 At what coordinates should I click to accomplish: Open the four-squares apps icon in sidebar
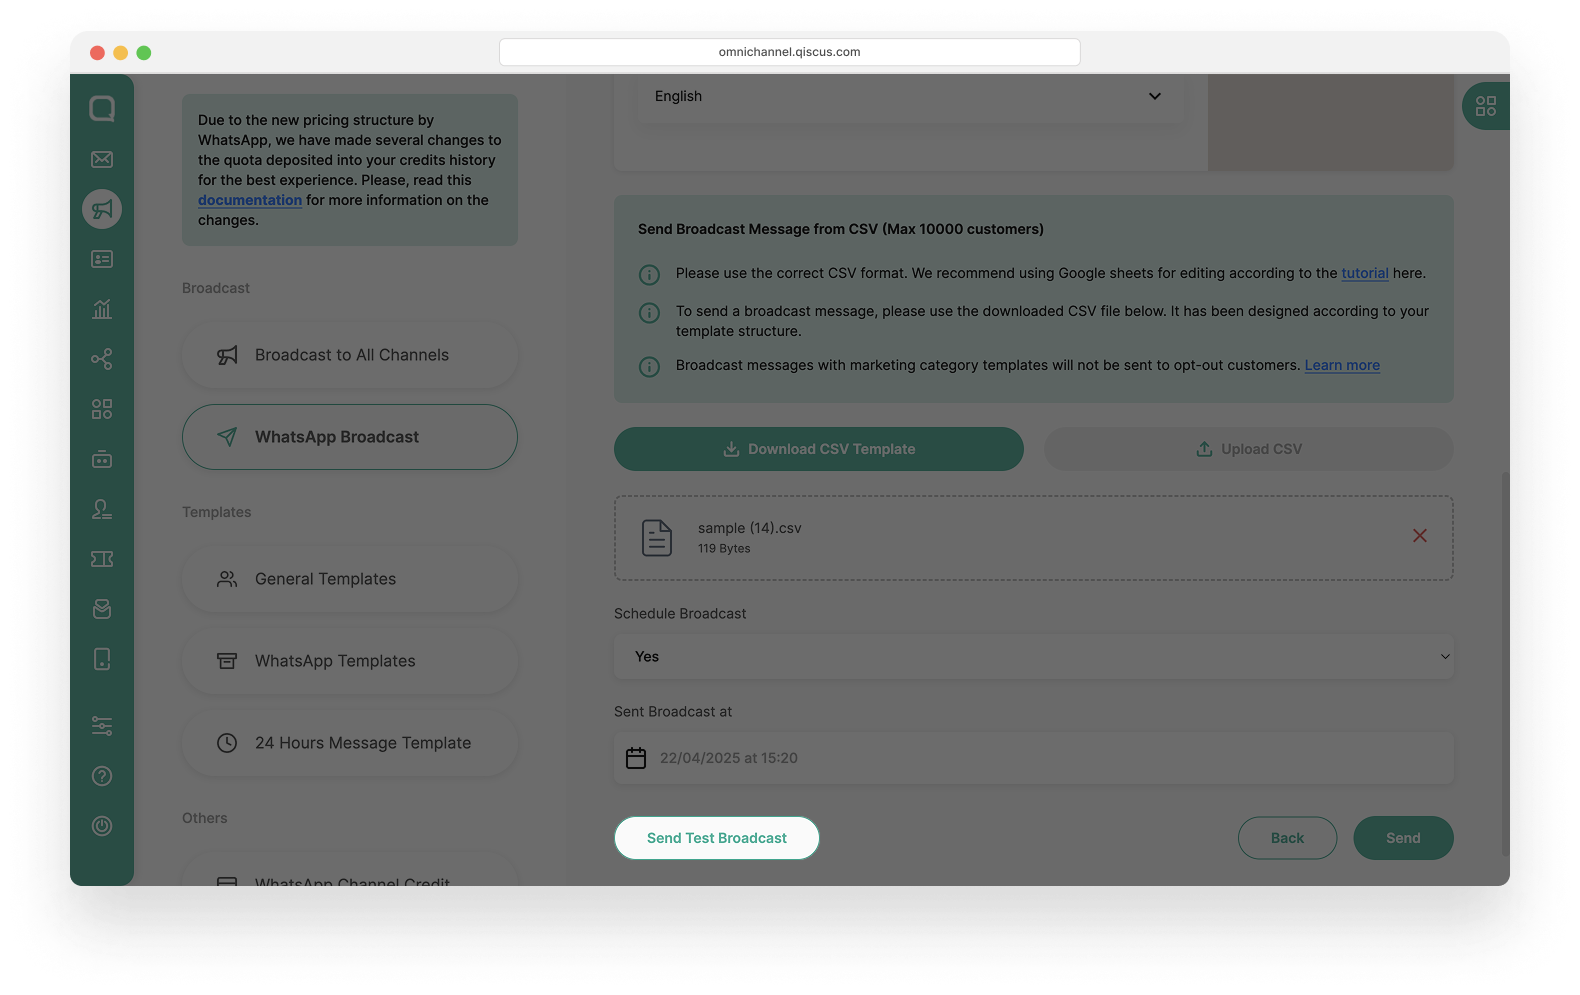pyautogui.click(x=102, y=409)
